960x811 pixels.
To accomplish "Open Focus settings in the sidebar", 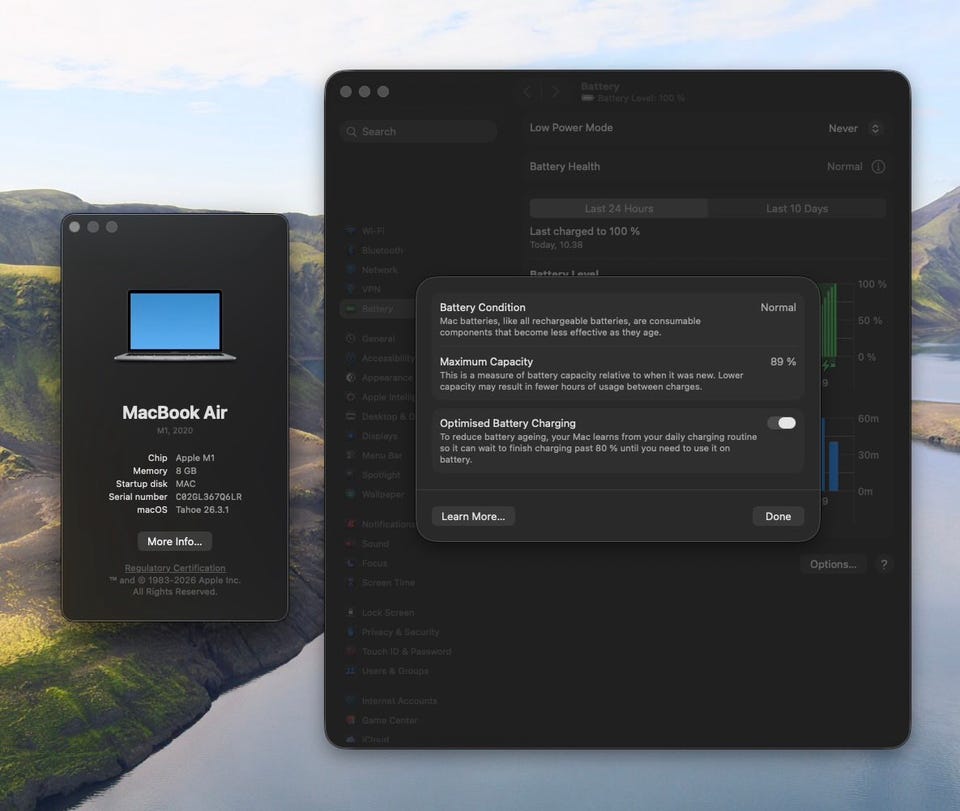I will click(366, 563).
